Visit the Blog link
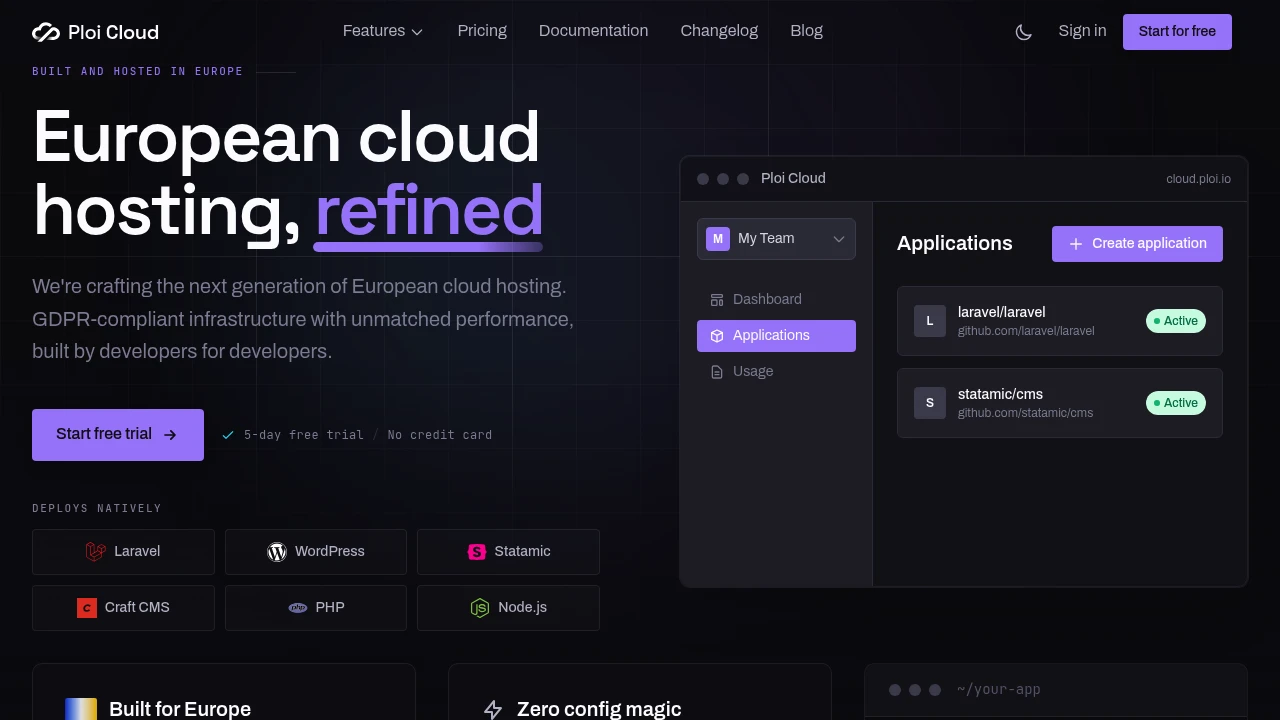Screen dimensions: 1280x720 (806, 31)
